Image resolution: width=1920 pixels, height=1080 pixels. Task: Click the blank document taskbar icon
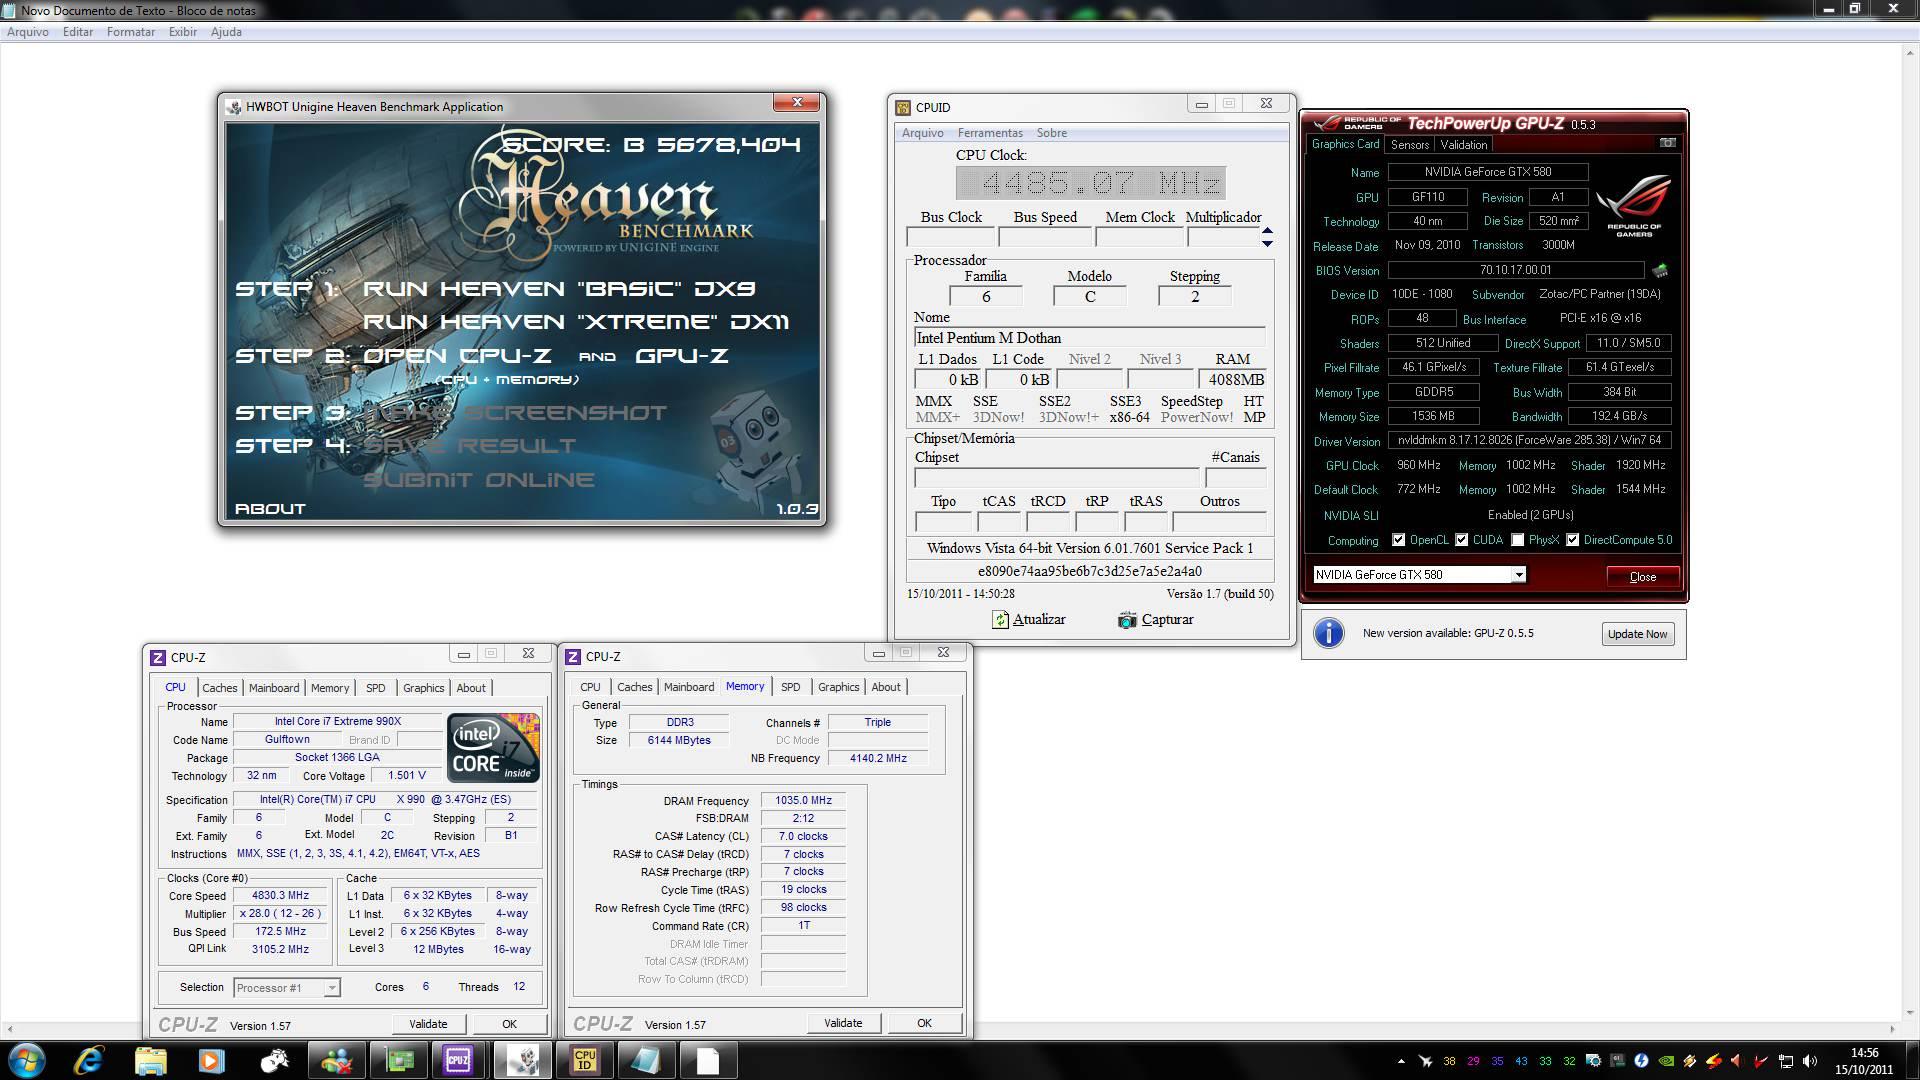[x=708, y=1060]
